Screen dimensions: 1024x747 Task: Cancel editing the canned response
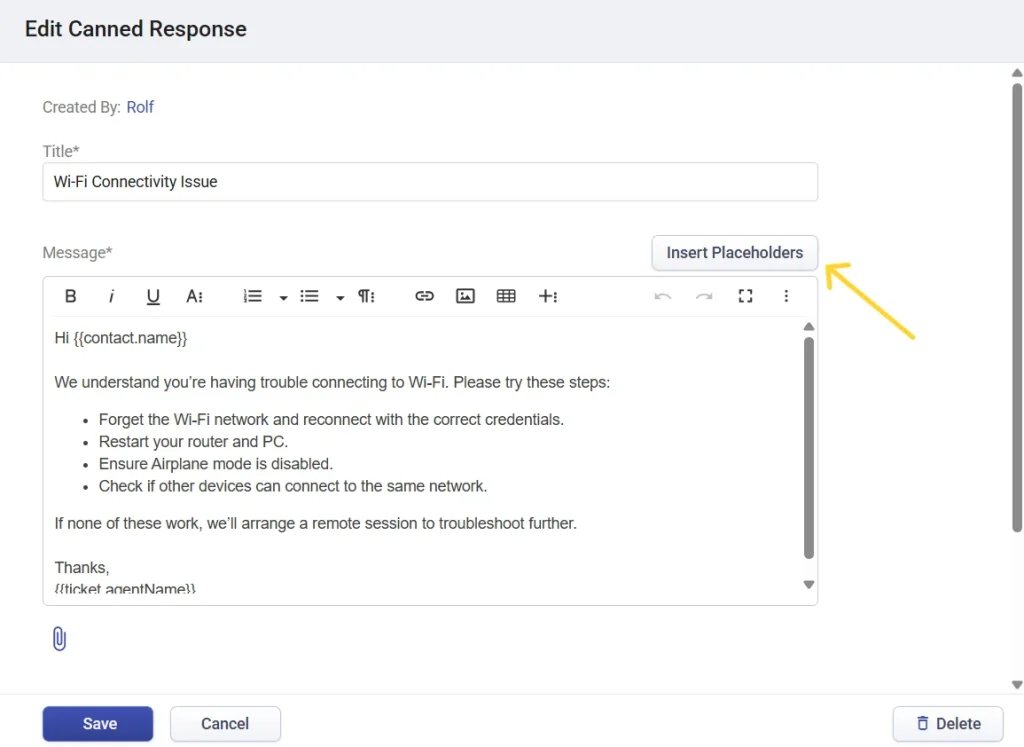point(225,723)
